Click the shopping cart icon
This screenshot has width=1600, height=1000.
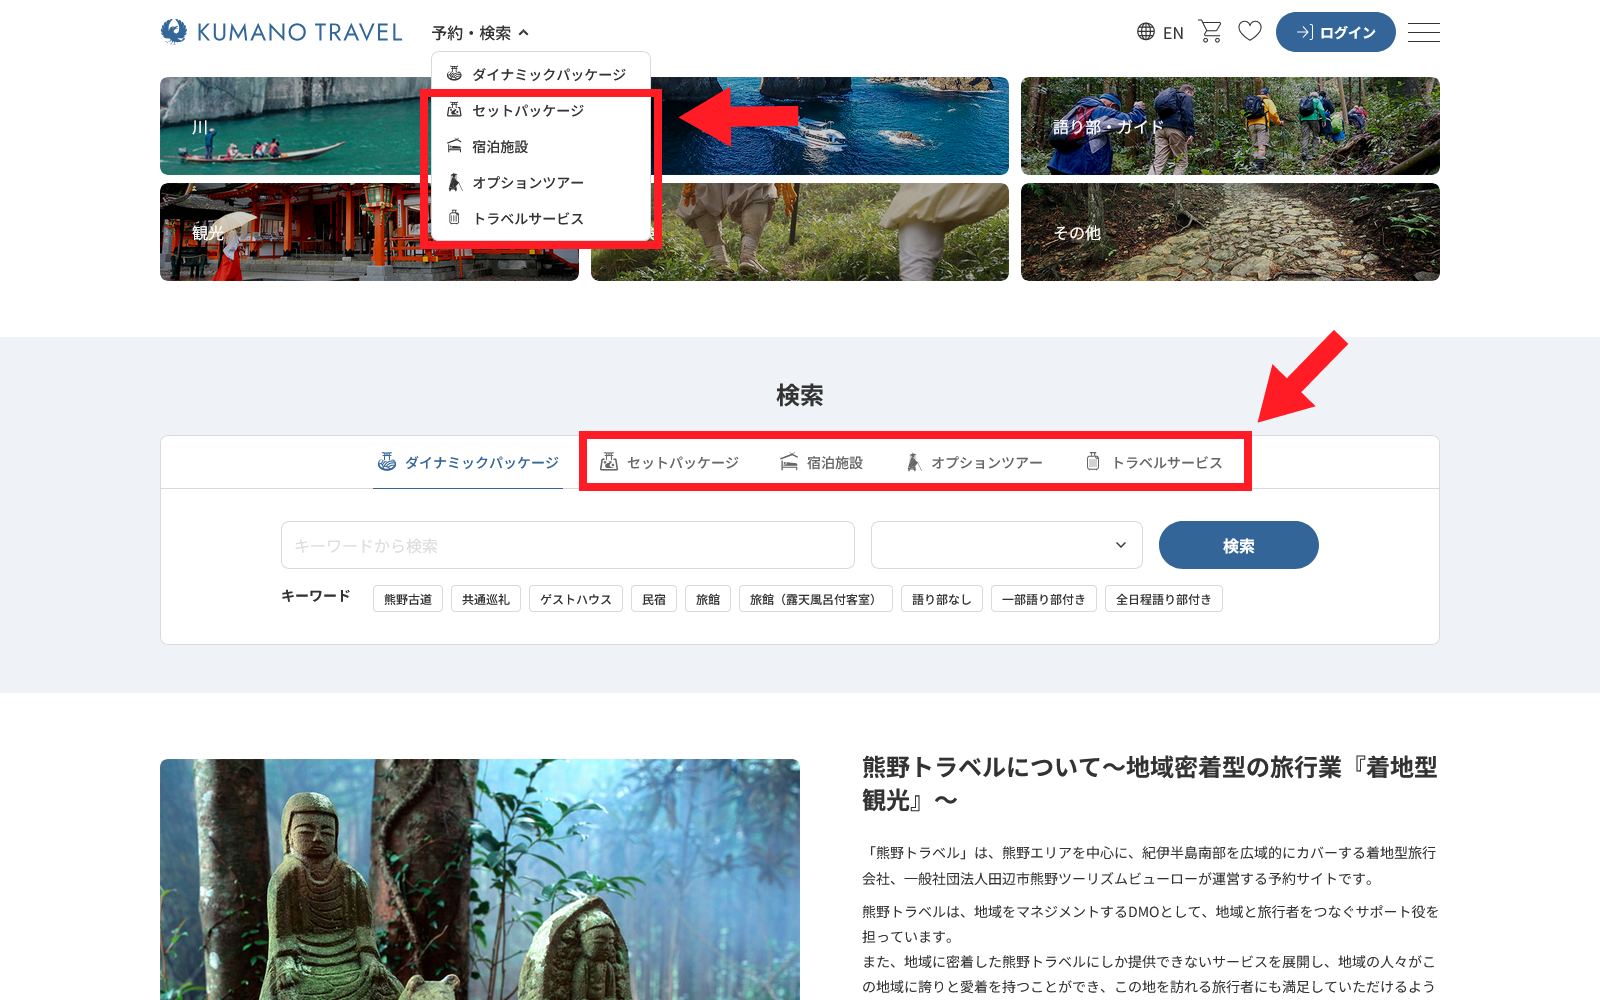(1210, 32)
